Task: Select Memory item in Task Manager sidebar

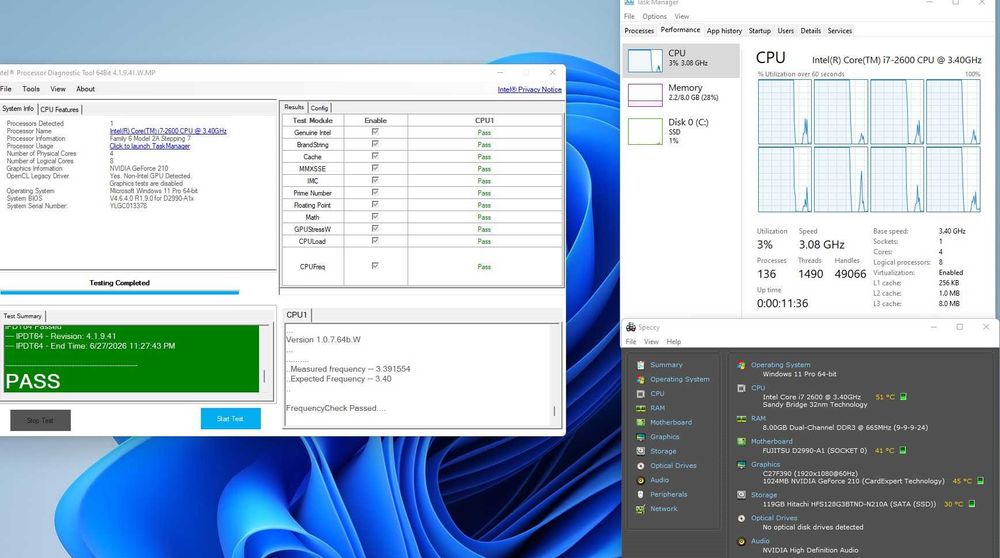Action: (x=681, y=94)
